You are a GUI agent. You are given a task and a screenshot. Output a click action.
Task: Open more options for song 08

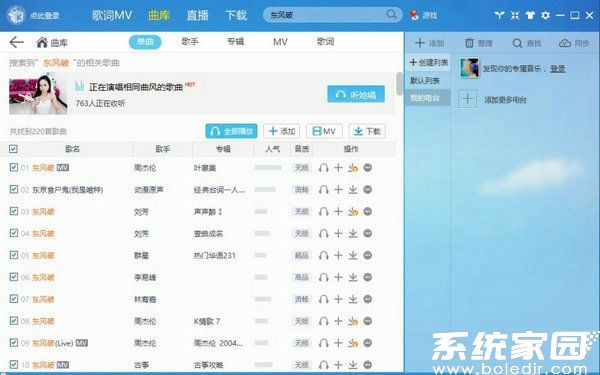coord(368,321)
